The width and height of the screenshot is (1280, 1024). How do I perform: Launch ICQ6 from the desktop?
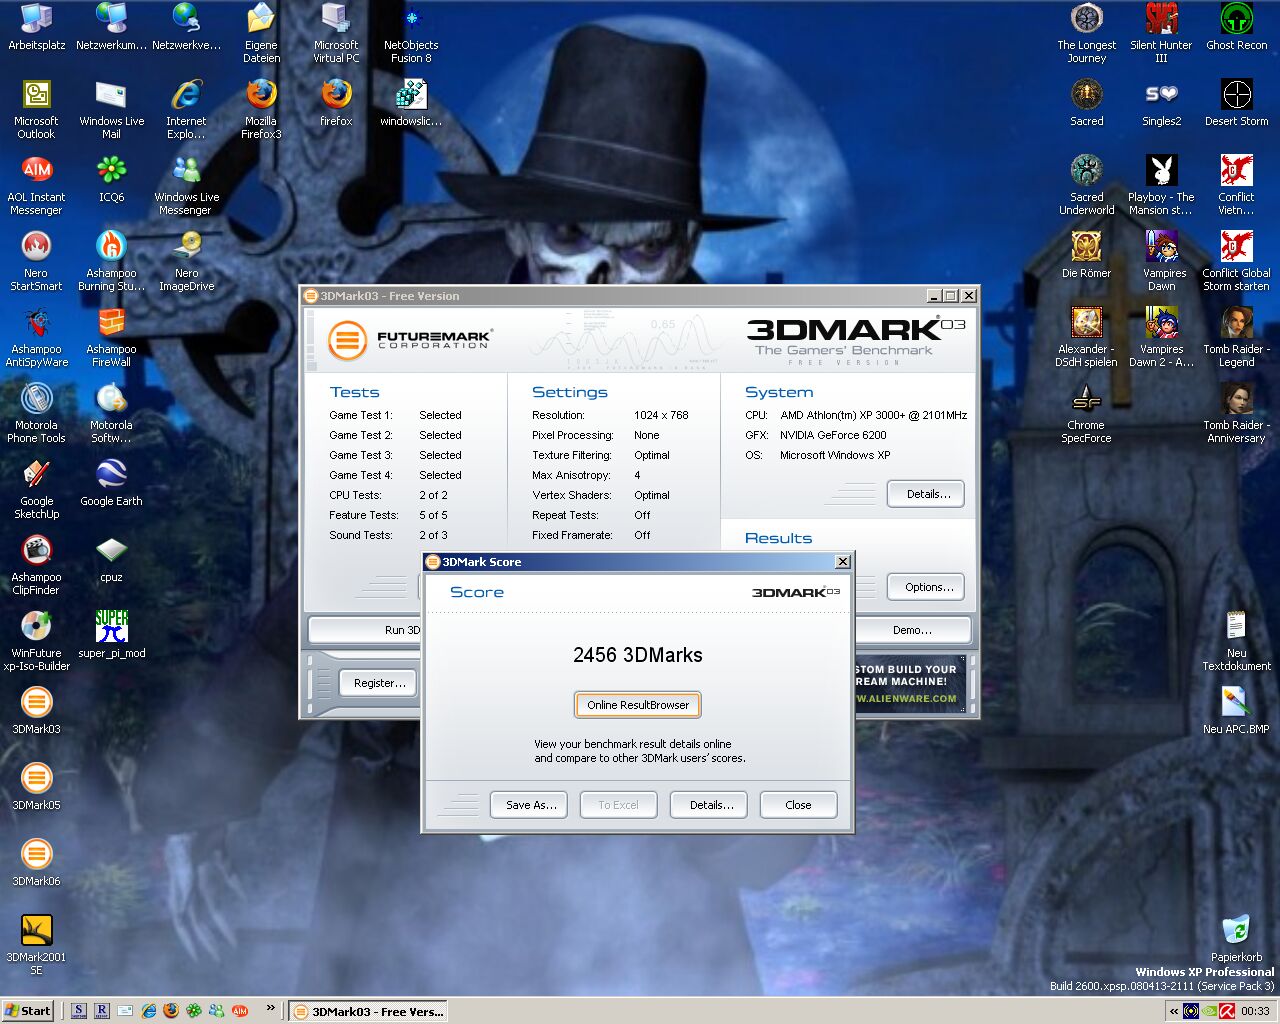coord(112,179)
